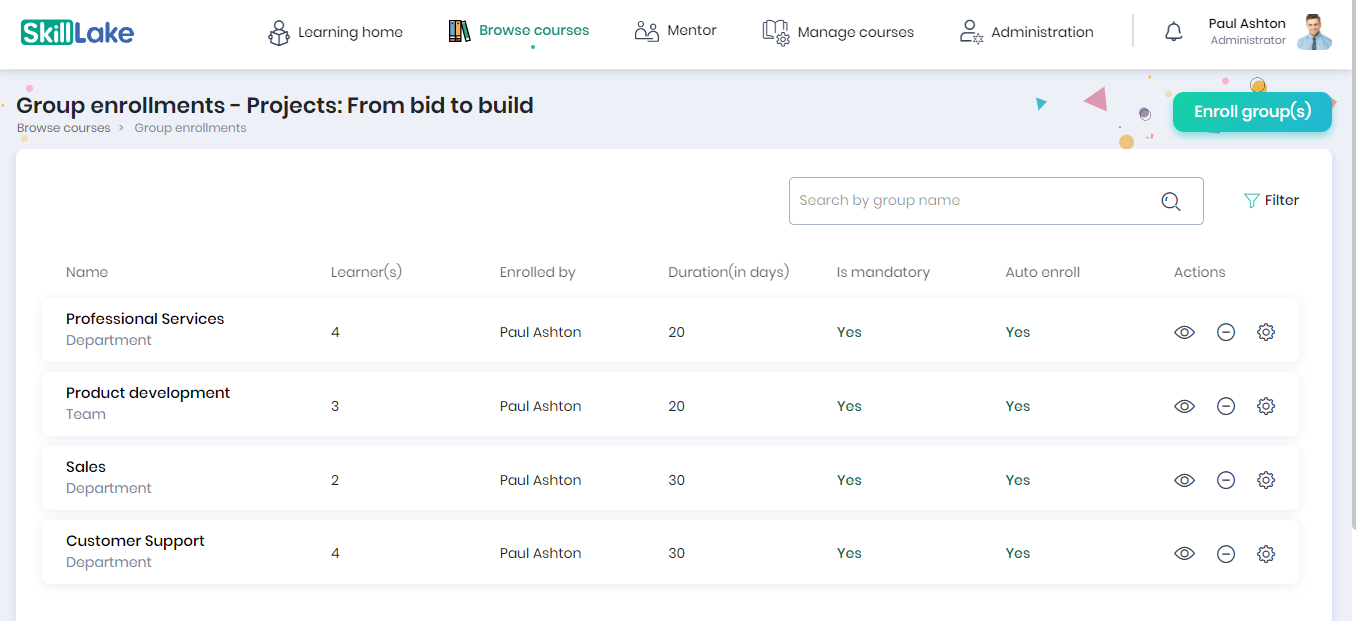Click learner count 2 in Sales row
This screenshot has height=621, width=1356.
pos(335,480)
